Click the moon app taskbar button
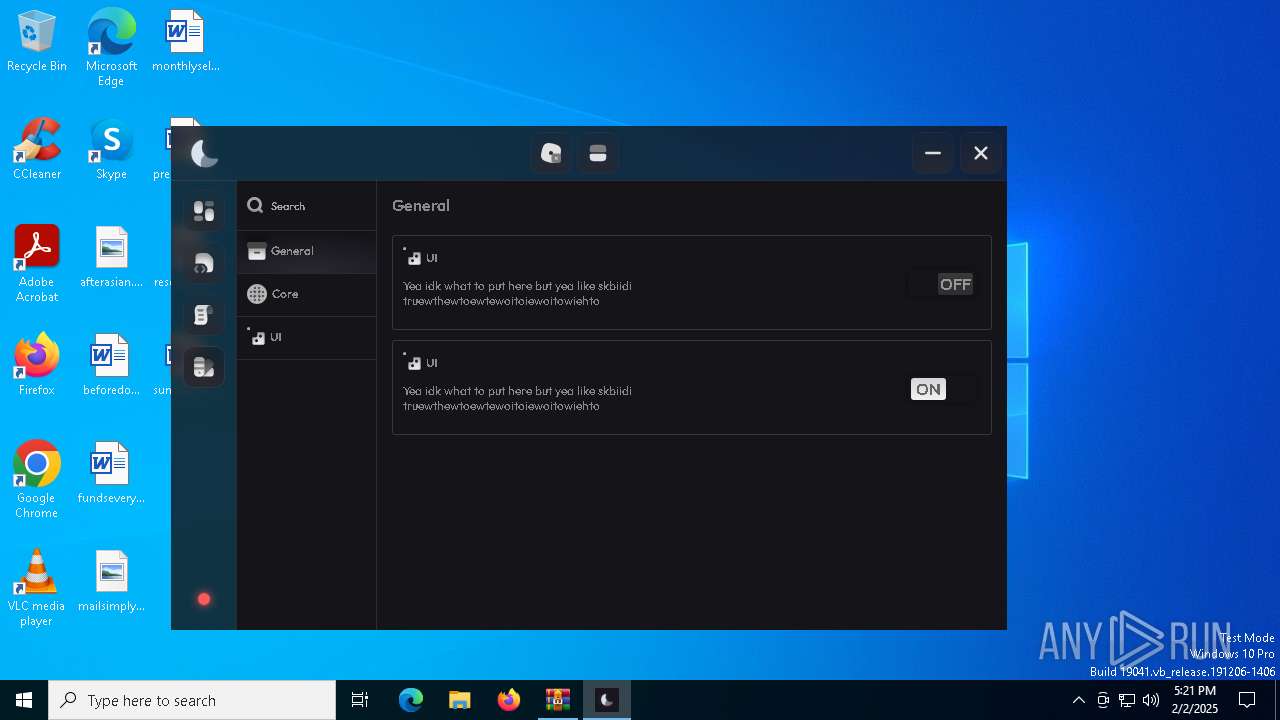Viewport: 1280px width, 720px height. pyautogui.click(x=607, y=700)
